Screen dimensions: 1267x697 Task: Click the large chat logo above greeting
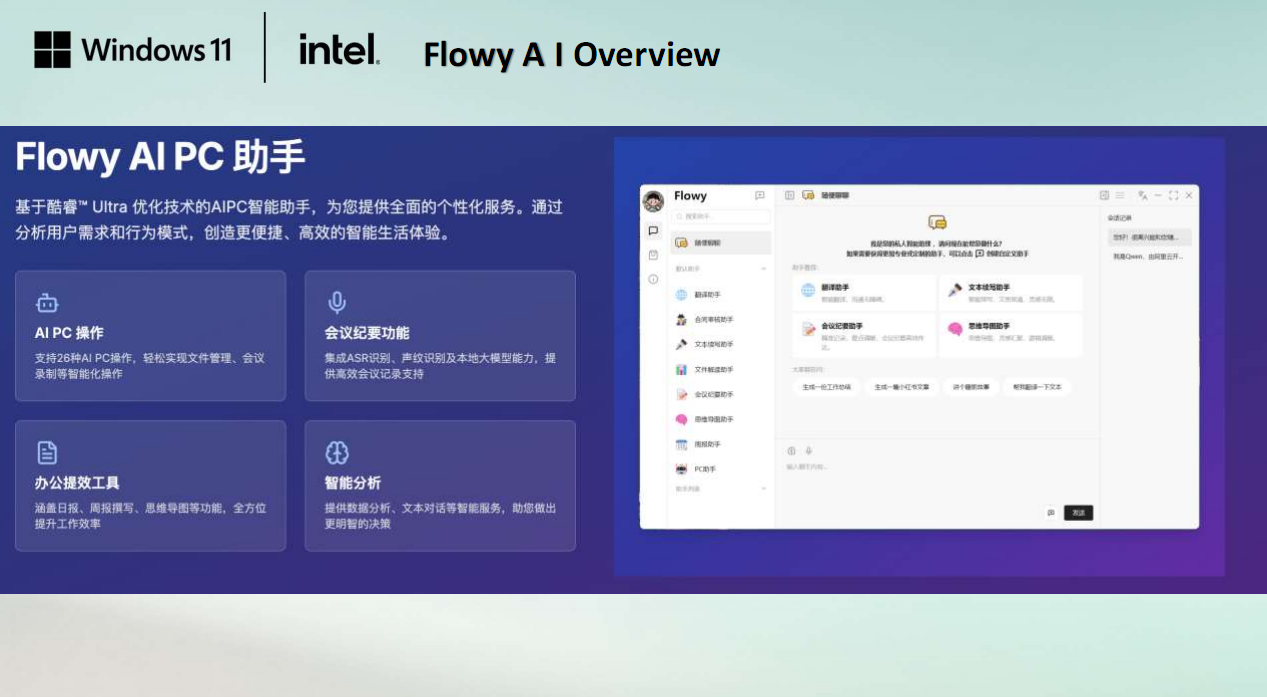point(937,222)
